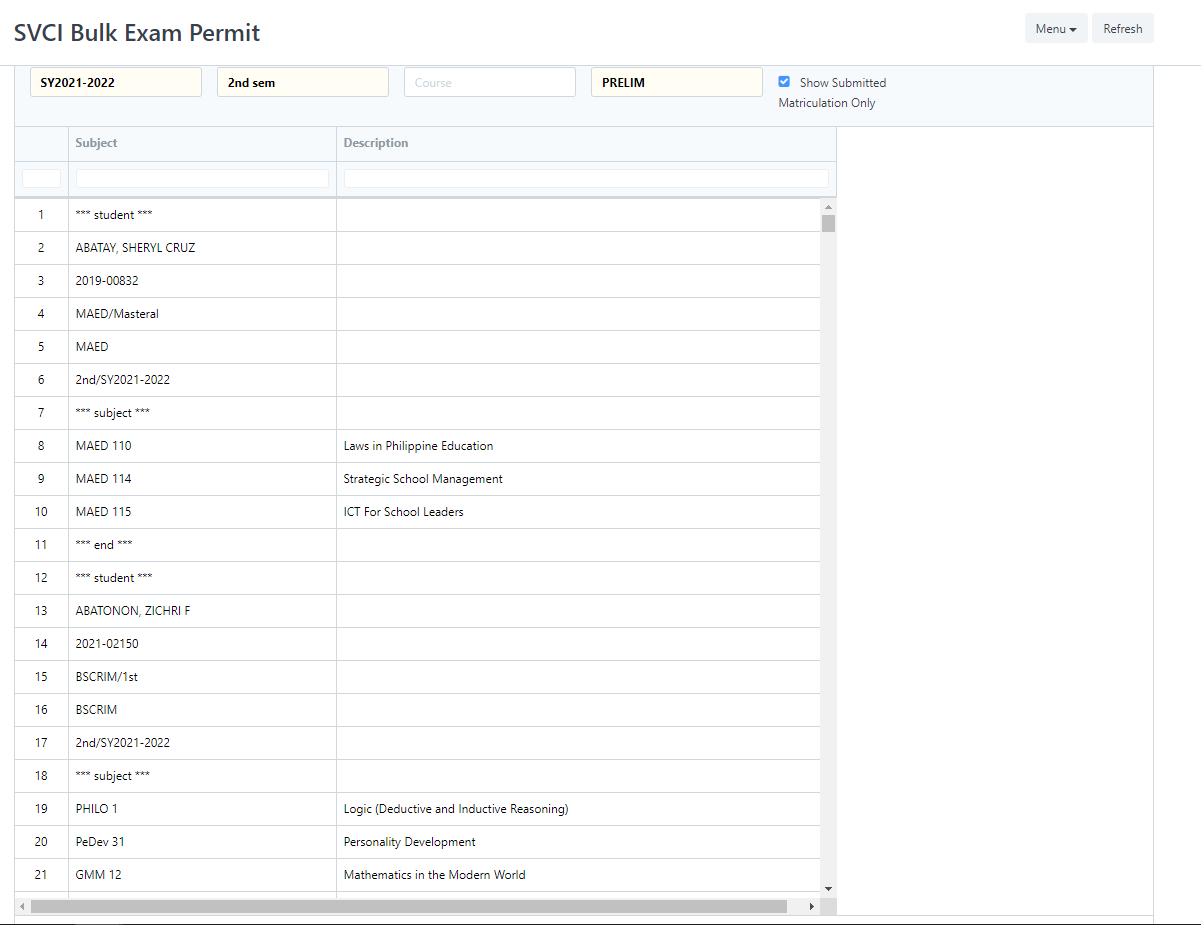The height and width of the screenshot is (925, 1201).
Task: Click the horizontal scrollbar right arrow
Action: [x=812, y=906]
